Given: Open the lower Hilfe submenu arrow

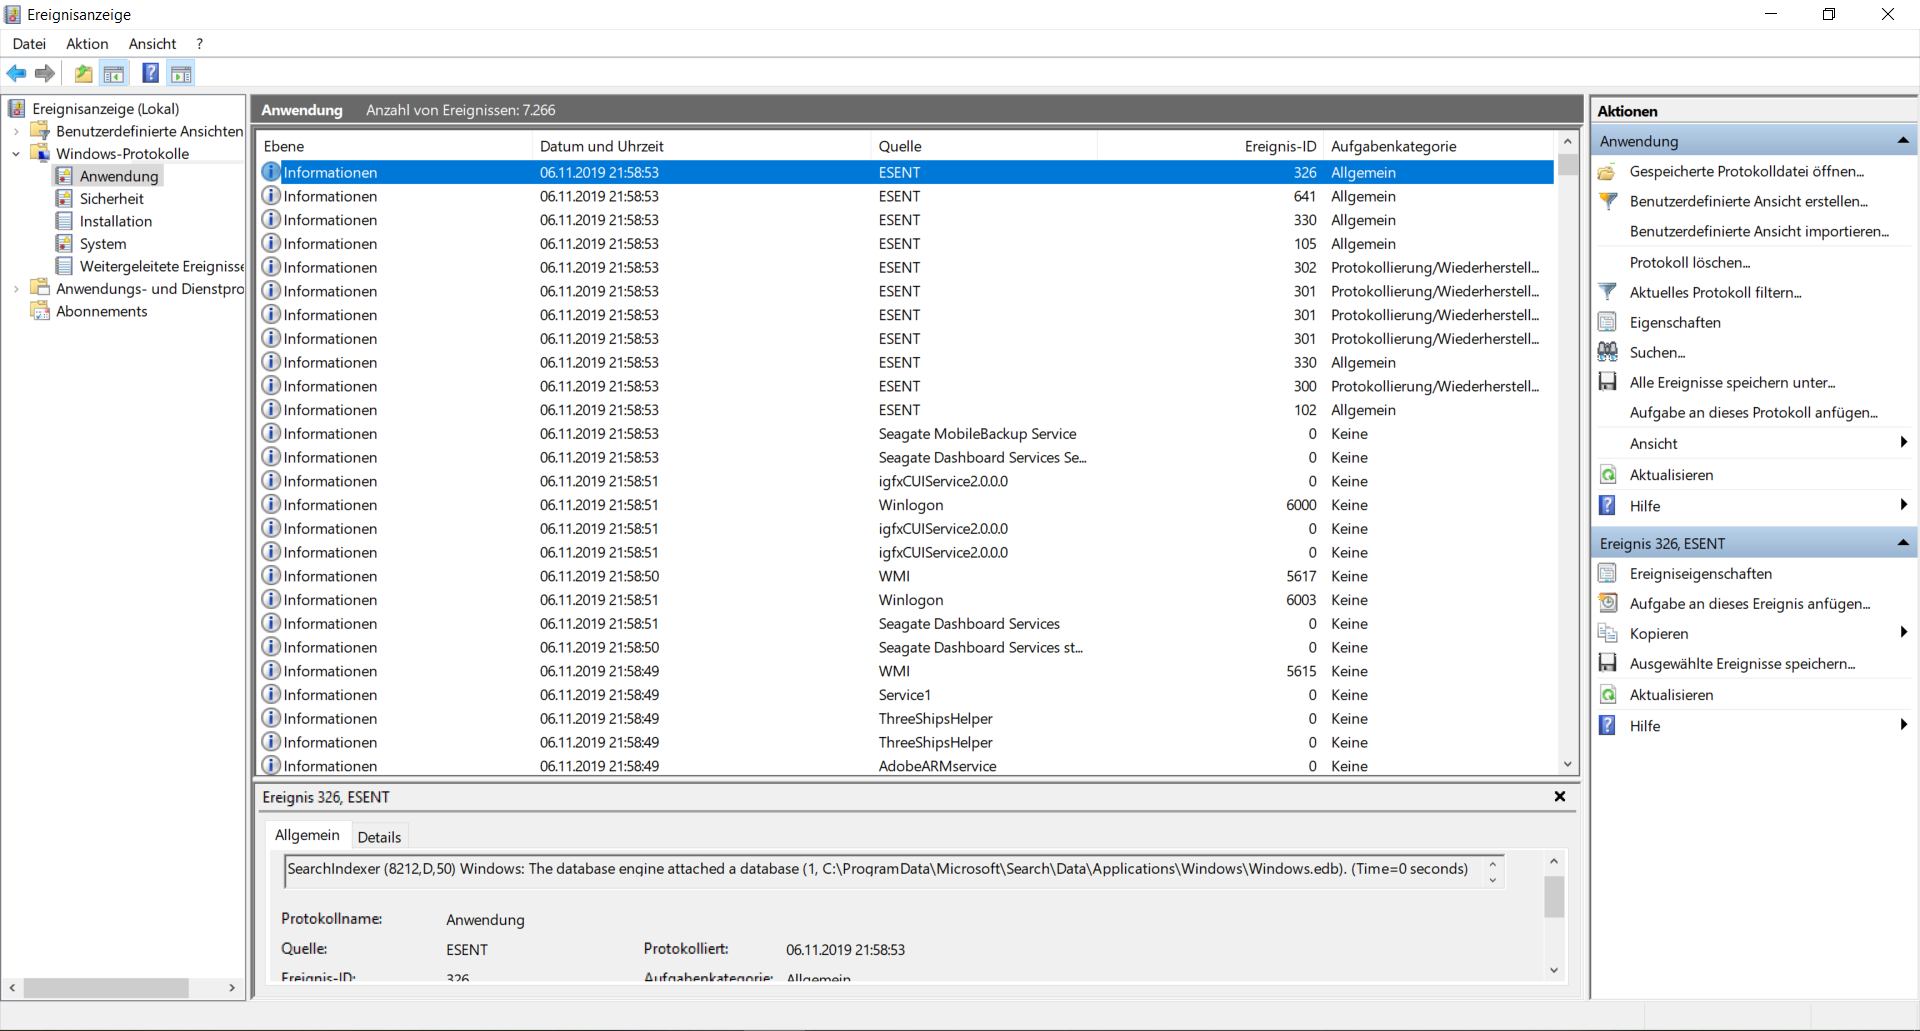Looking at the screenshot, I should (x=1903, y=725).
